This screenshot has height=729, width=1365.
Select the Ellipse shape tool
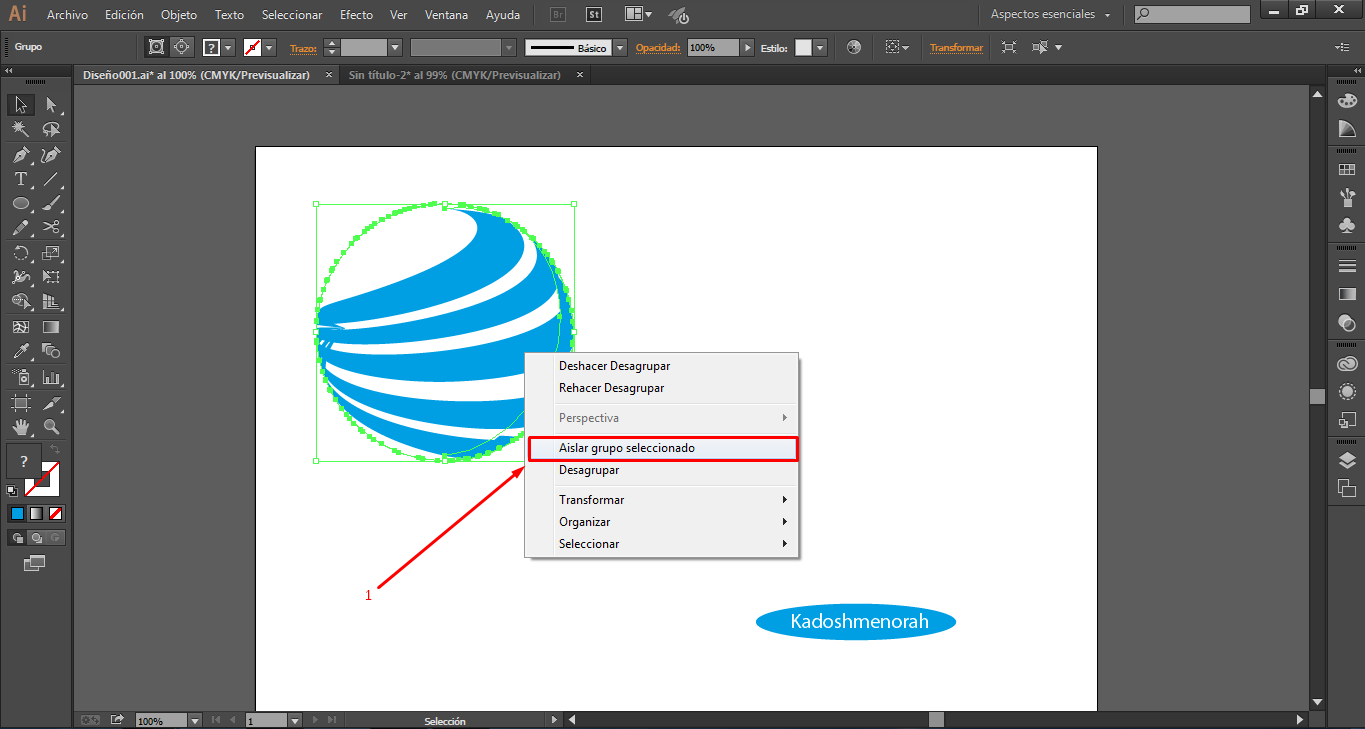20,203
